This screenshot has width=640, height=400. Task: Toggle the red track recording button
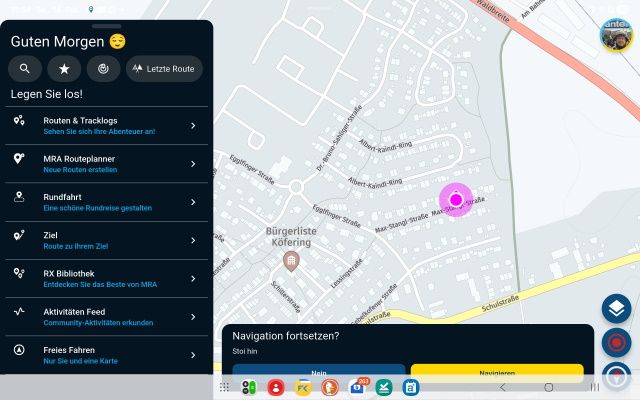pos(616,343)
